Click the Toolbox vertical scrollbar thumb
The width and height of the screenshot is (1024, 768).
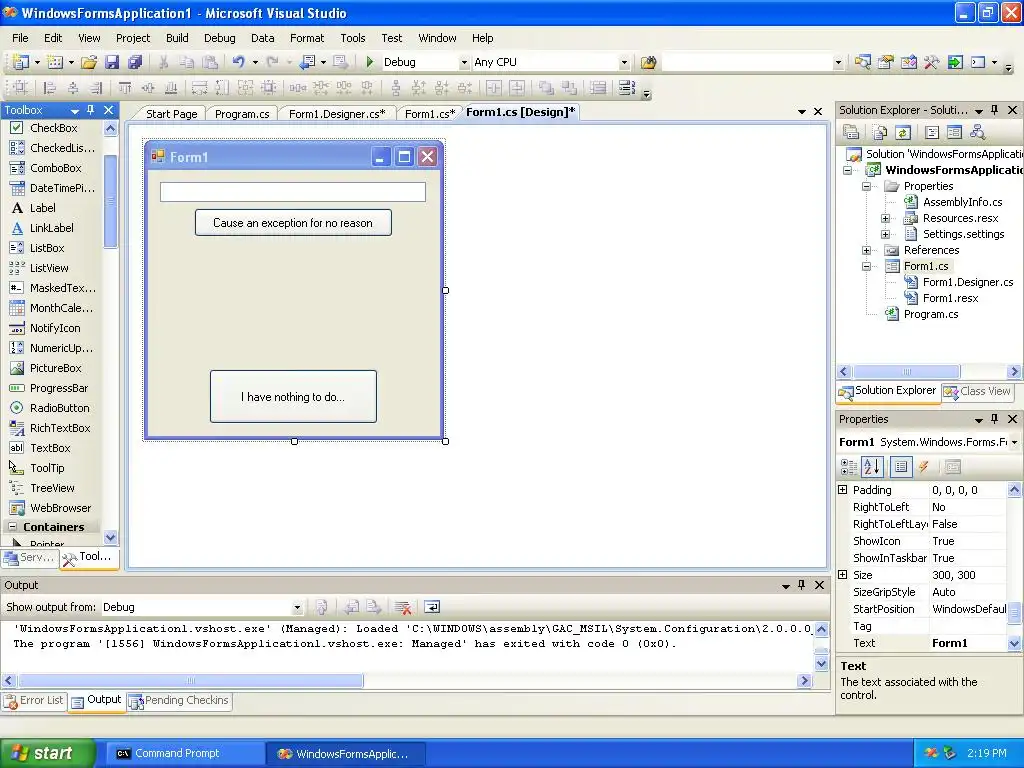[x=110, y=201]
